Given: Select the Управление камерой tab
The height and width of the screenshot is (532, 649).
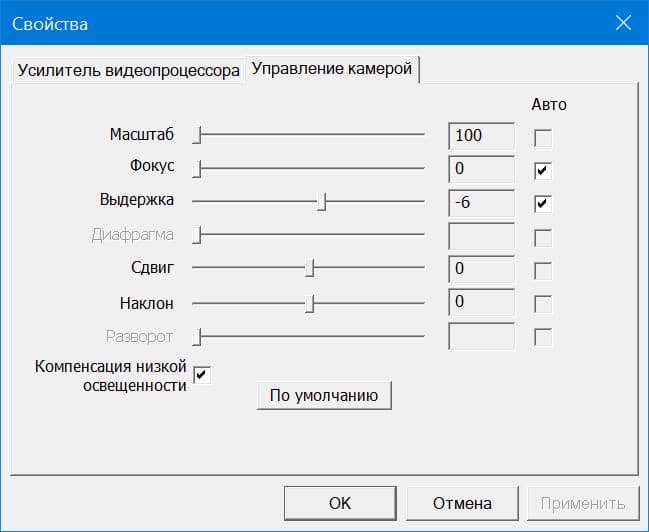Looking at the screenshot, I should [332, 70].
